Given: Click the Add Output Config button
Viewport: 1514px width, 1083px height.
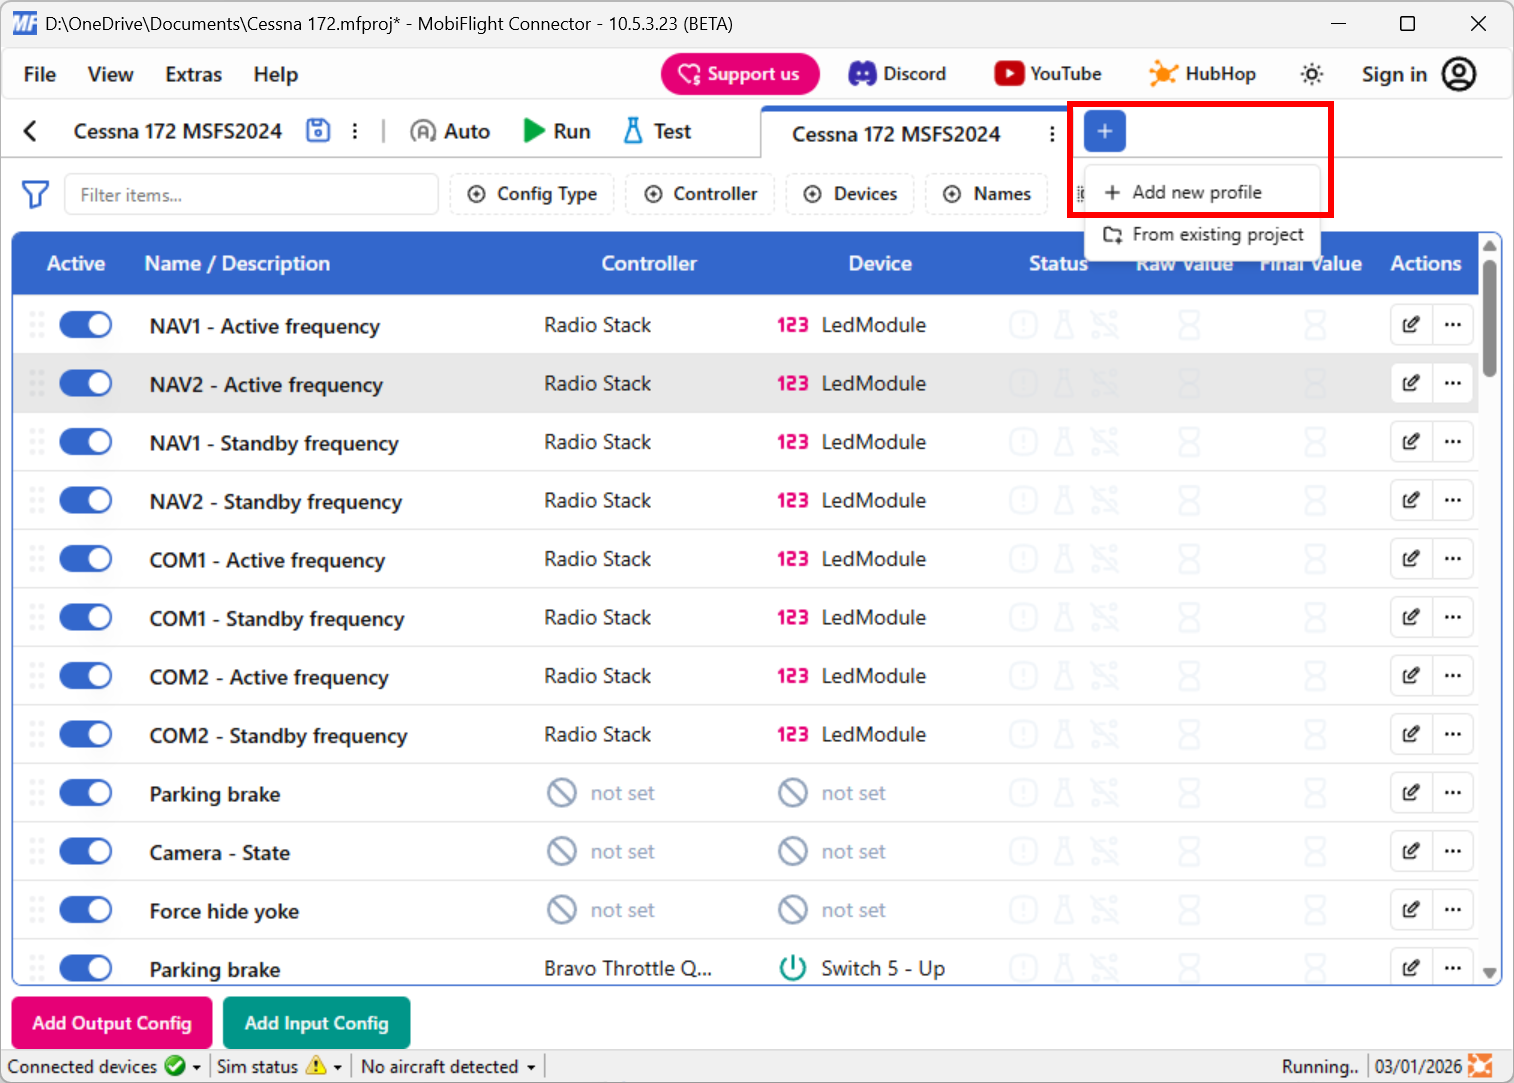Looking at the screenshot, I should coord(111,1022).
